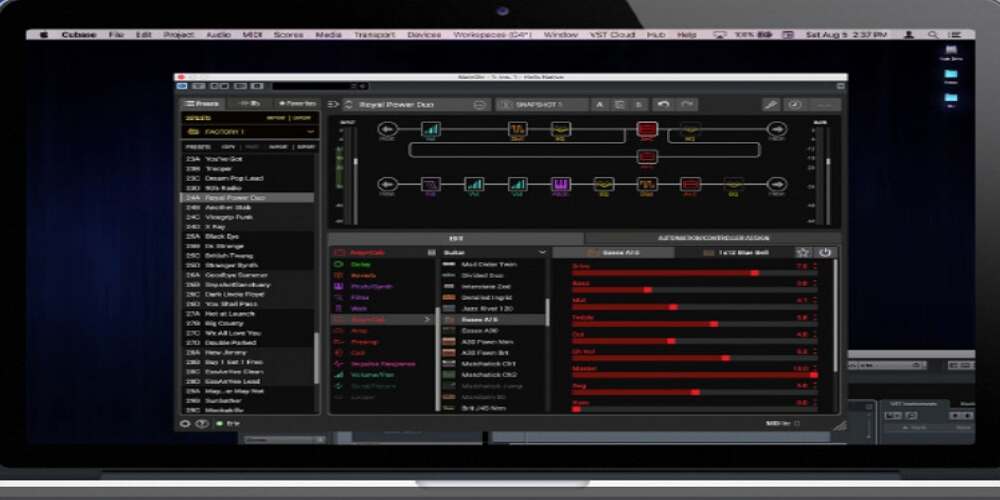Load the New Jersey preset
1000x500 pixels.
click(226, 353)
